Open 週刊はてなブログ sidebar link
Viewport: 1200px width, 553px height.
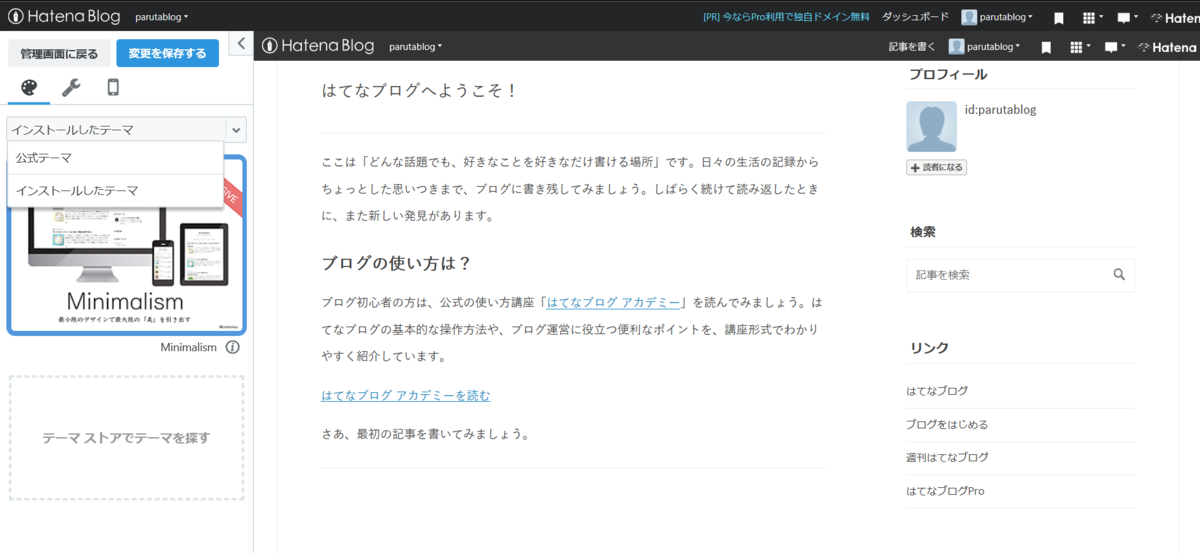pyautogui.click(x=947, y=457)
